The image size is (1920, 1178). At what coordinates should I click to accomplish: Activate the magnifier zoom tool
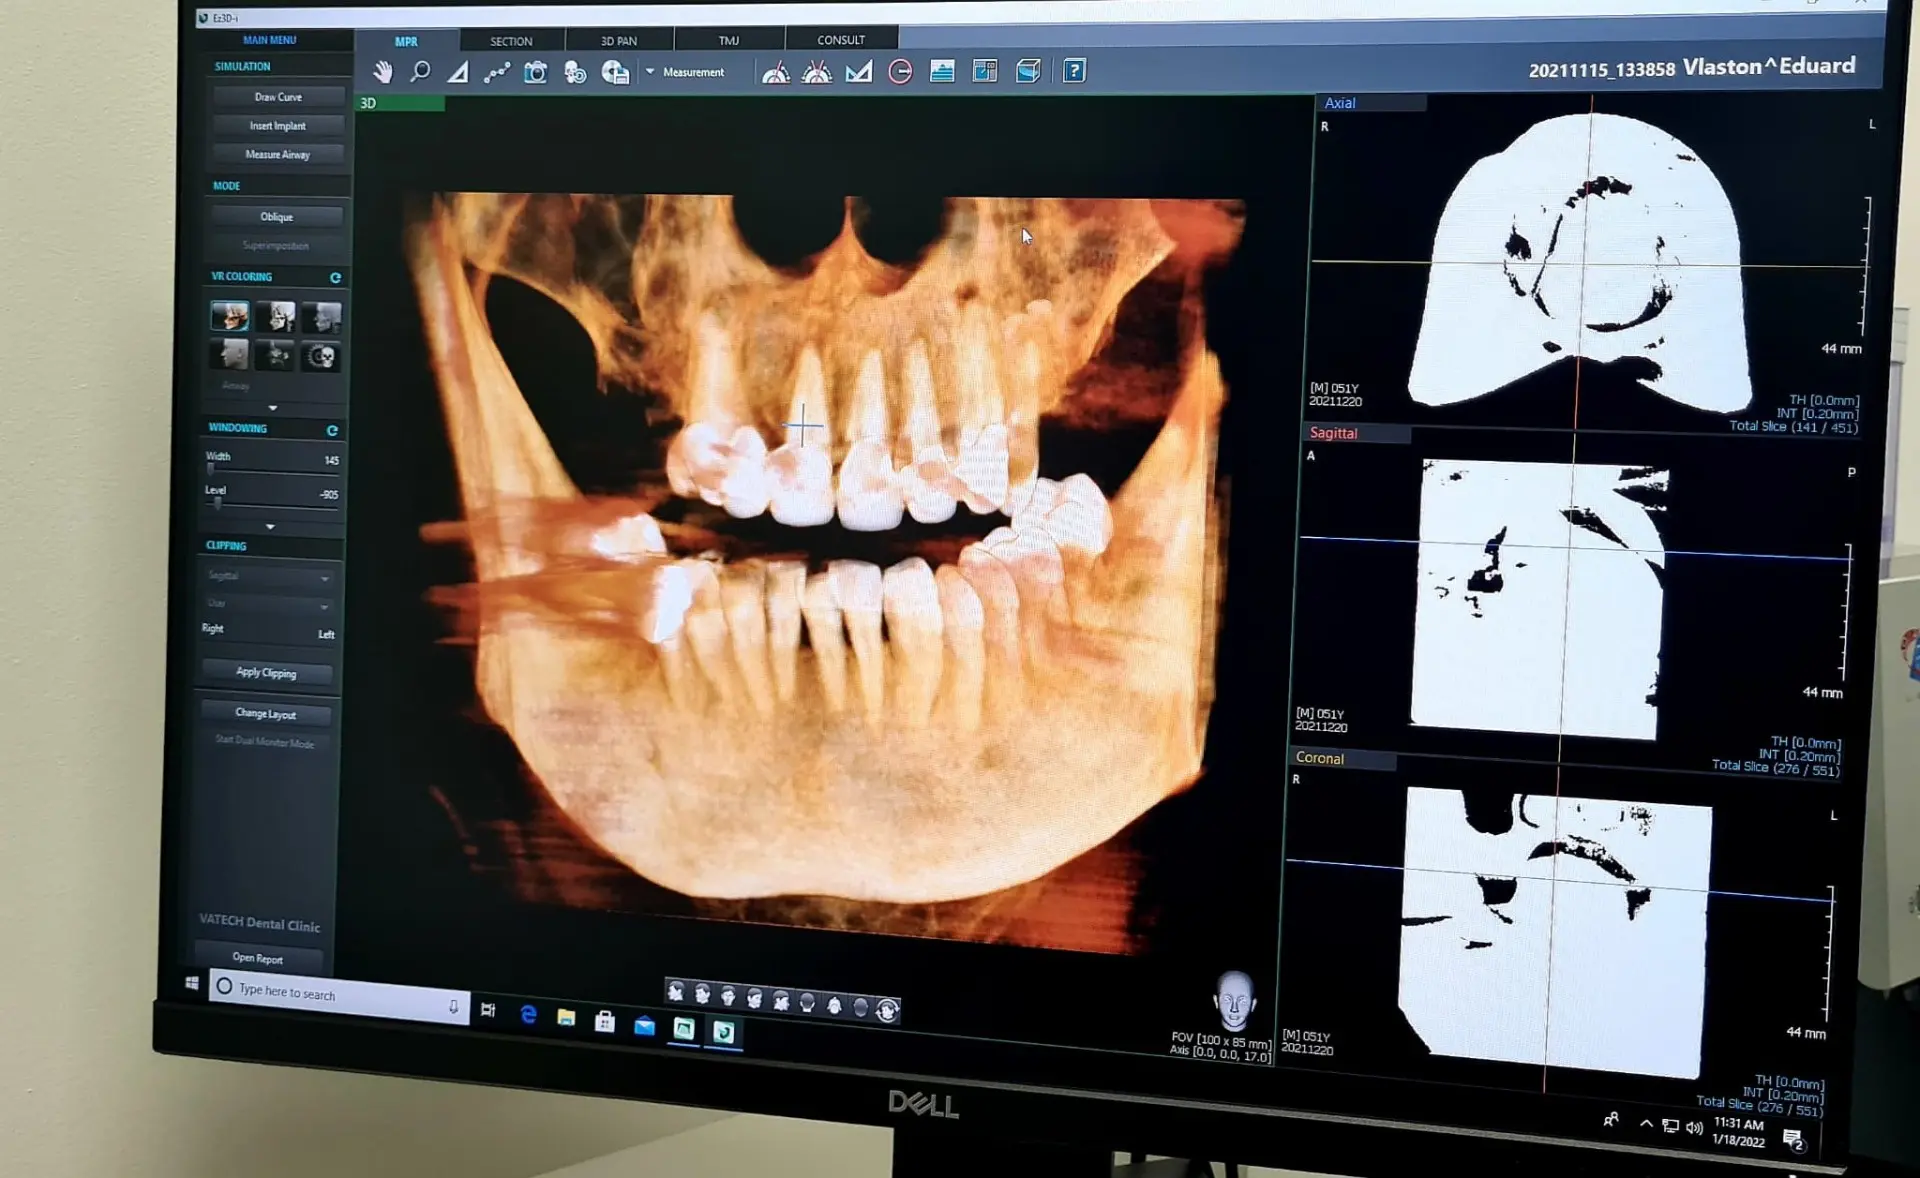coord(420,72)
